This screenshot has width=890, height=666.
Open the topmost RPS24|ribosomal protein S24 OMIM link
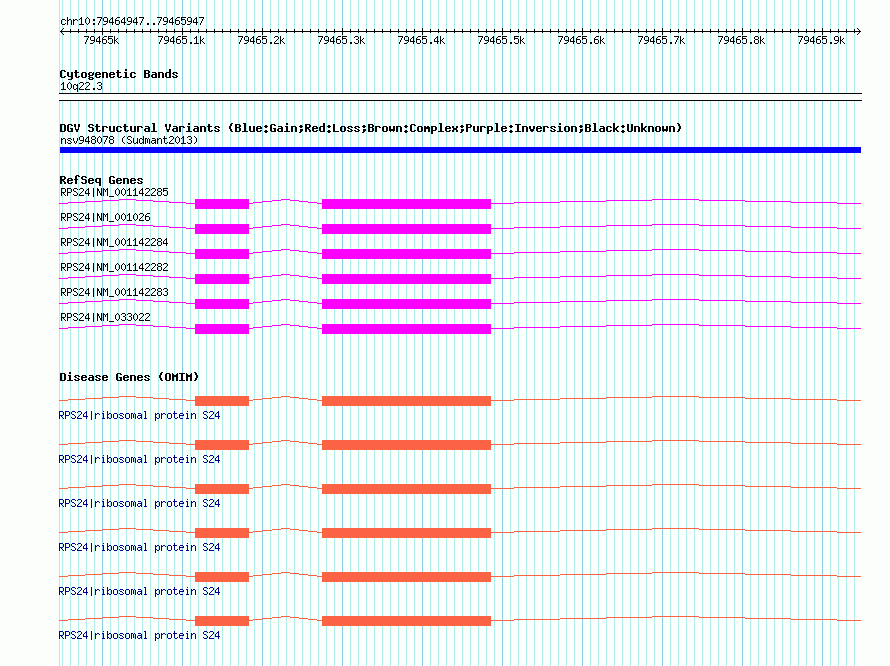click(139, 416)
